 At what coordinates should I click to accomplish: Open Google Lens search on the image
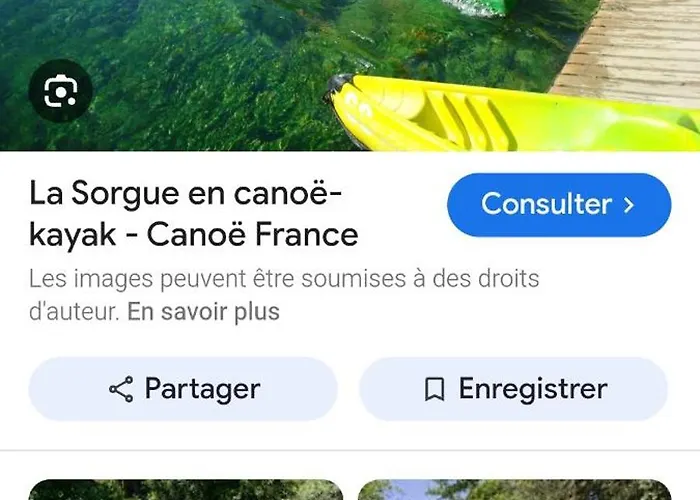60,91
